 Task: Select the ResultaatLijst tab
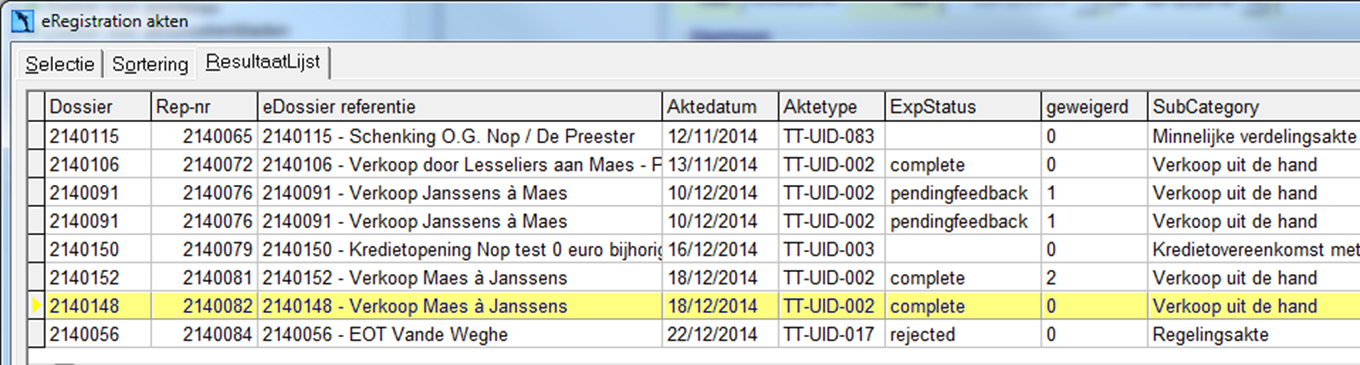coord(263,62)
